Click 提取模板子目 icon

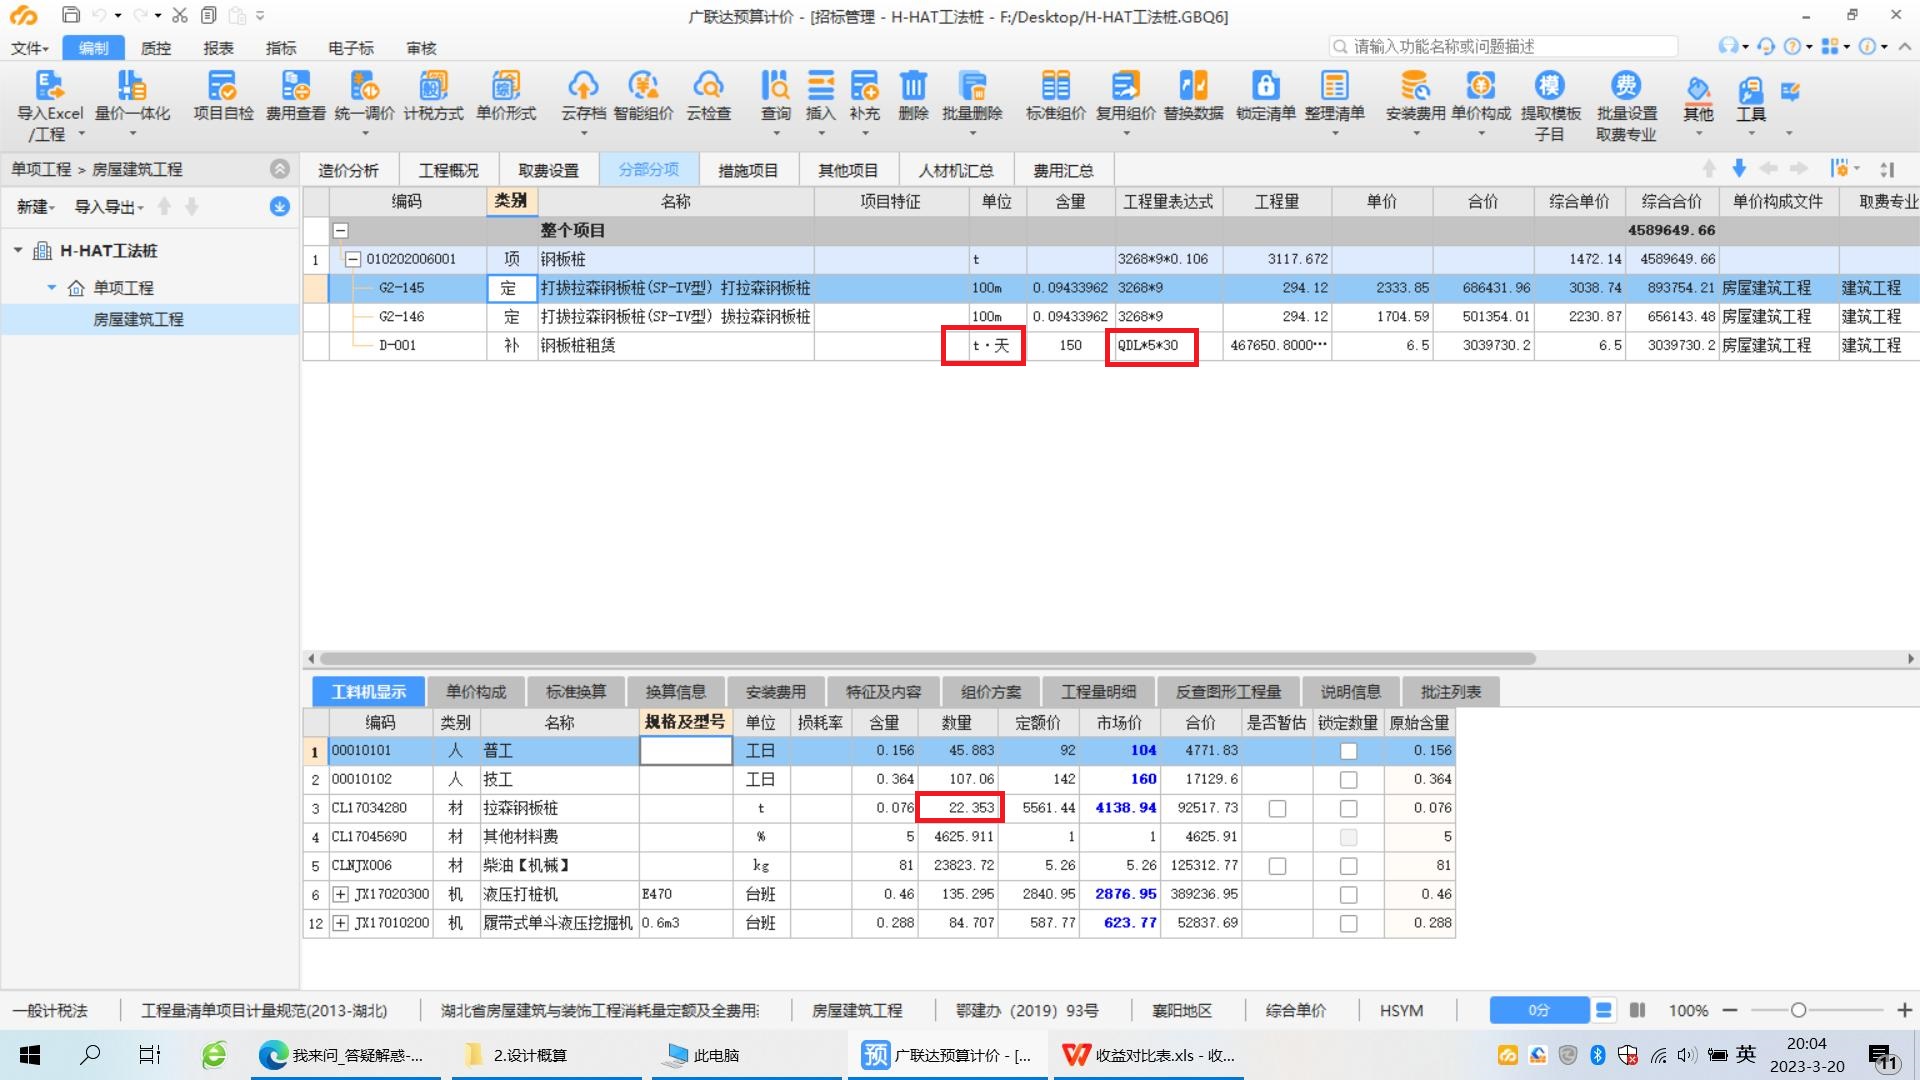[1549, 86]
